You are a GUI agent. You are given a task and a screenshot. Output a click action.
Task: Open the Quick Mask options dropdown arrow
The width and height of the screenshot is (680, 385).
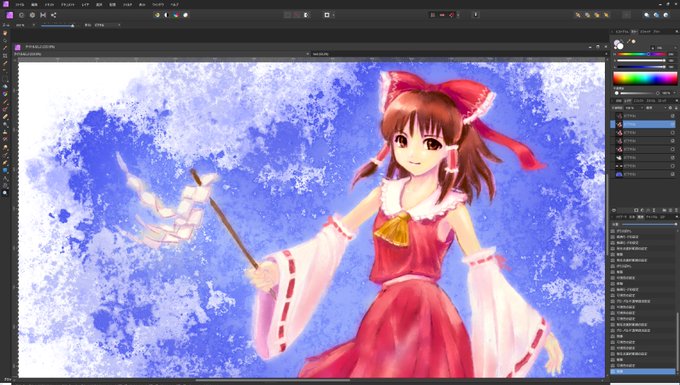click(333, 15)
